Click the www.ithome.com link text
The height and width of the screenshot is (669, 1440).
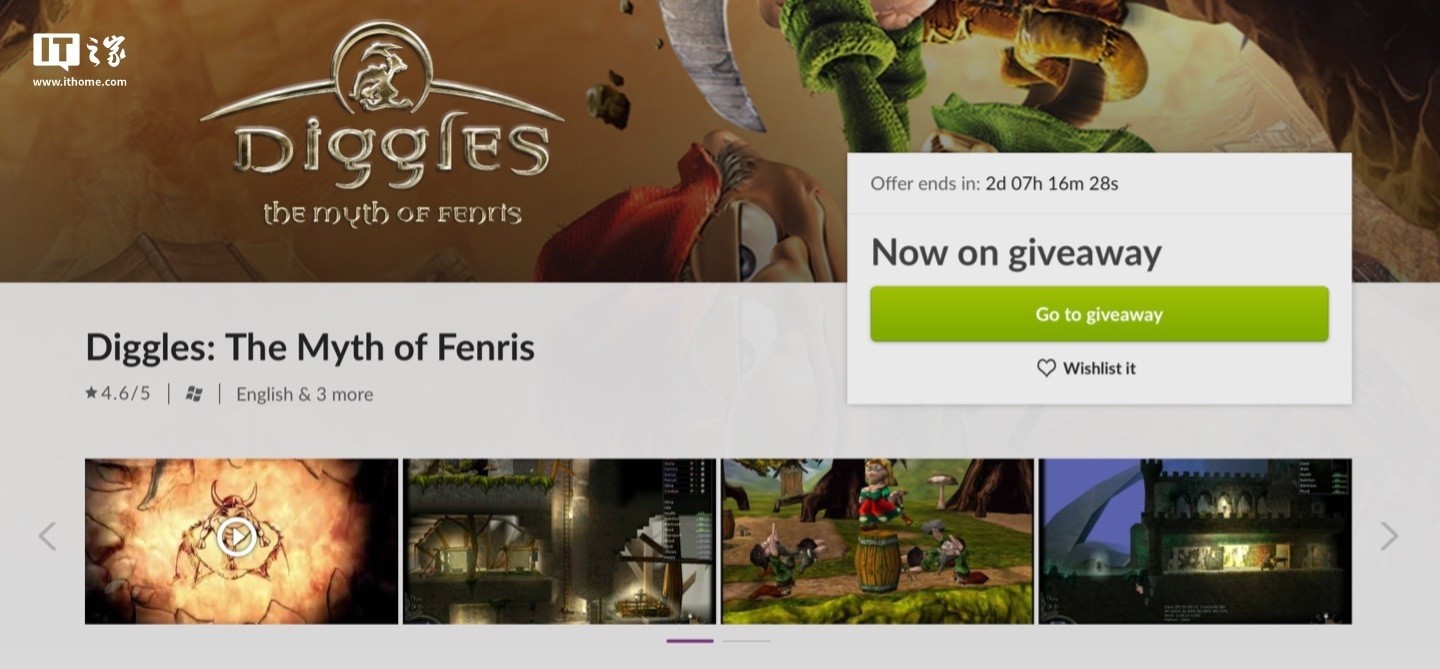(80, 82)
